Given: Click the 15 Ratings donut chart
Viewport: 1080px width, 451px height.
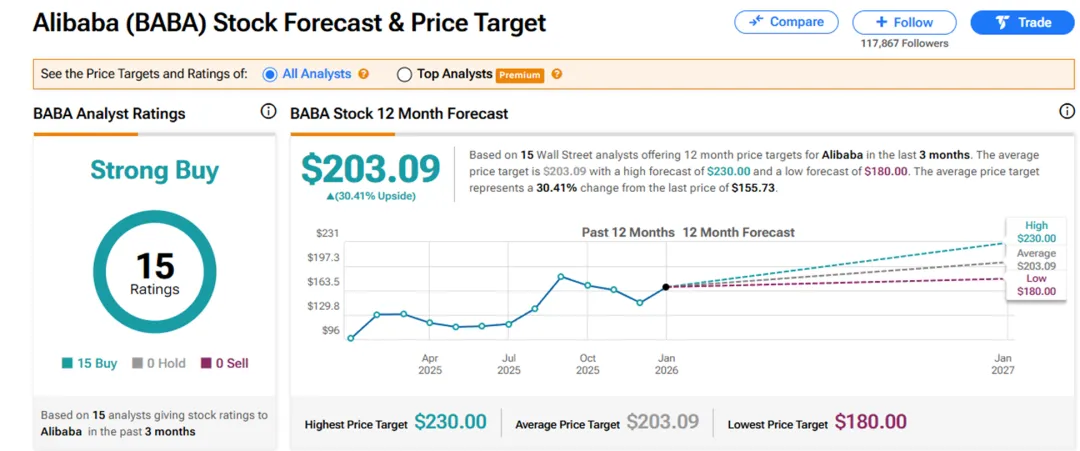Looking at the screenshot, I should click(154, 272).
